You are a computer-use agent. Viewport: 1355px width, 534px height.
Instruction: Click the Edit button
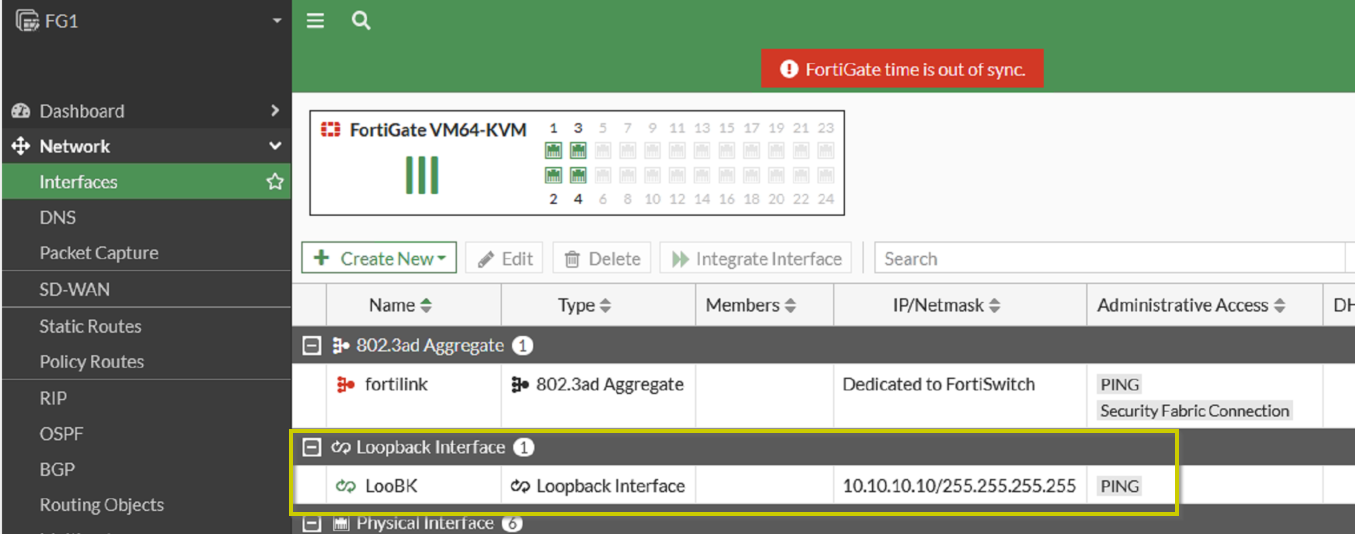(504, 258)
